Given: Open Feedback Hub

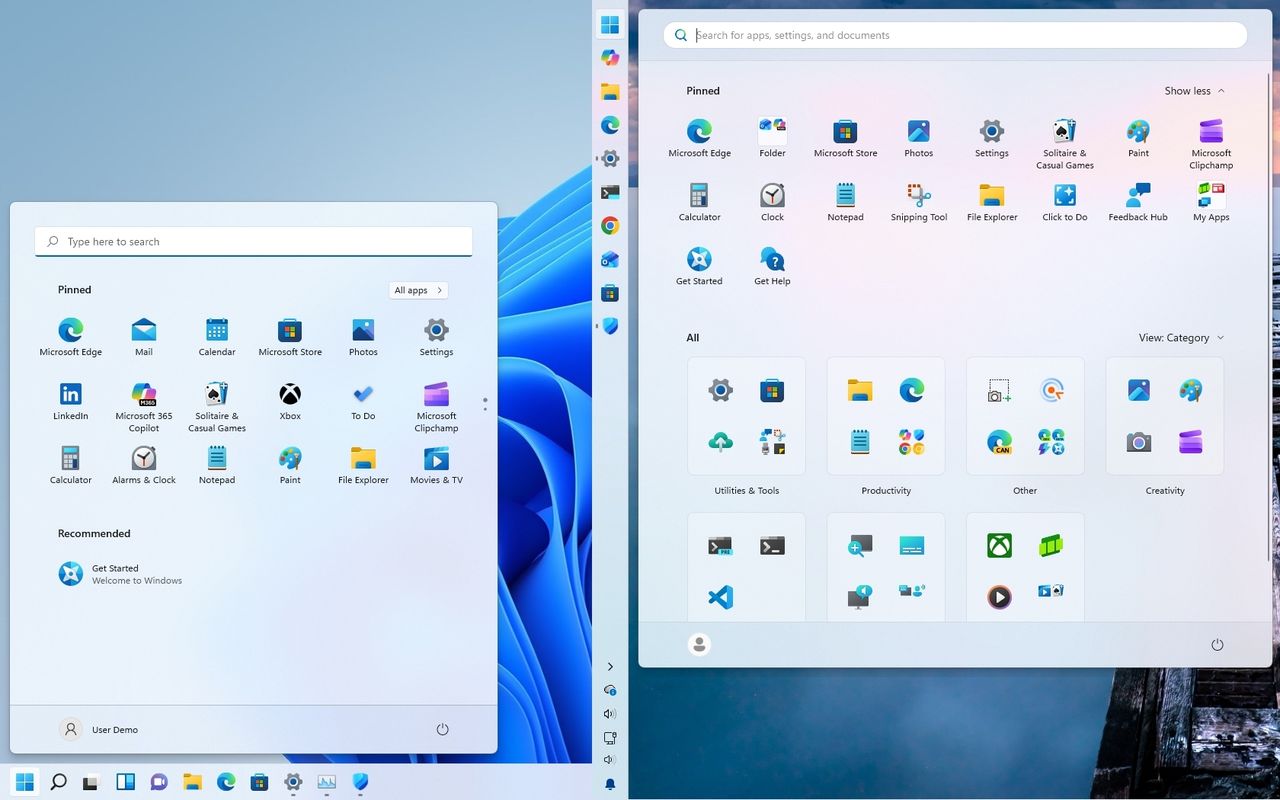Looking at the screenshot, I should click(x=1138, y=202).
